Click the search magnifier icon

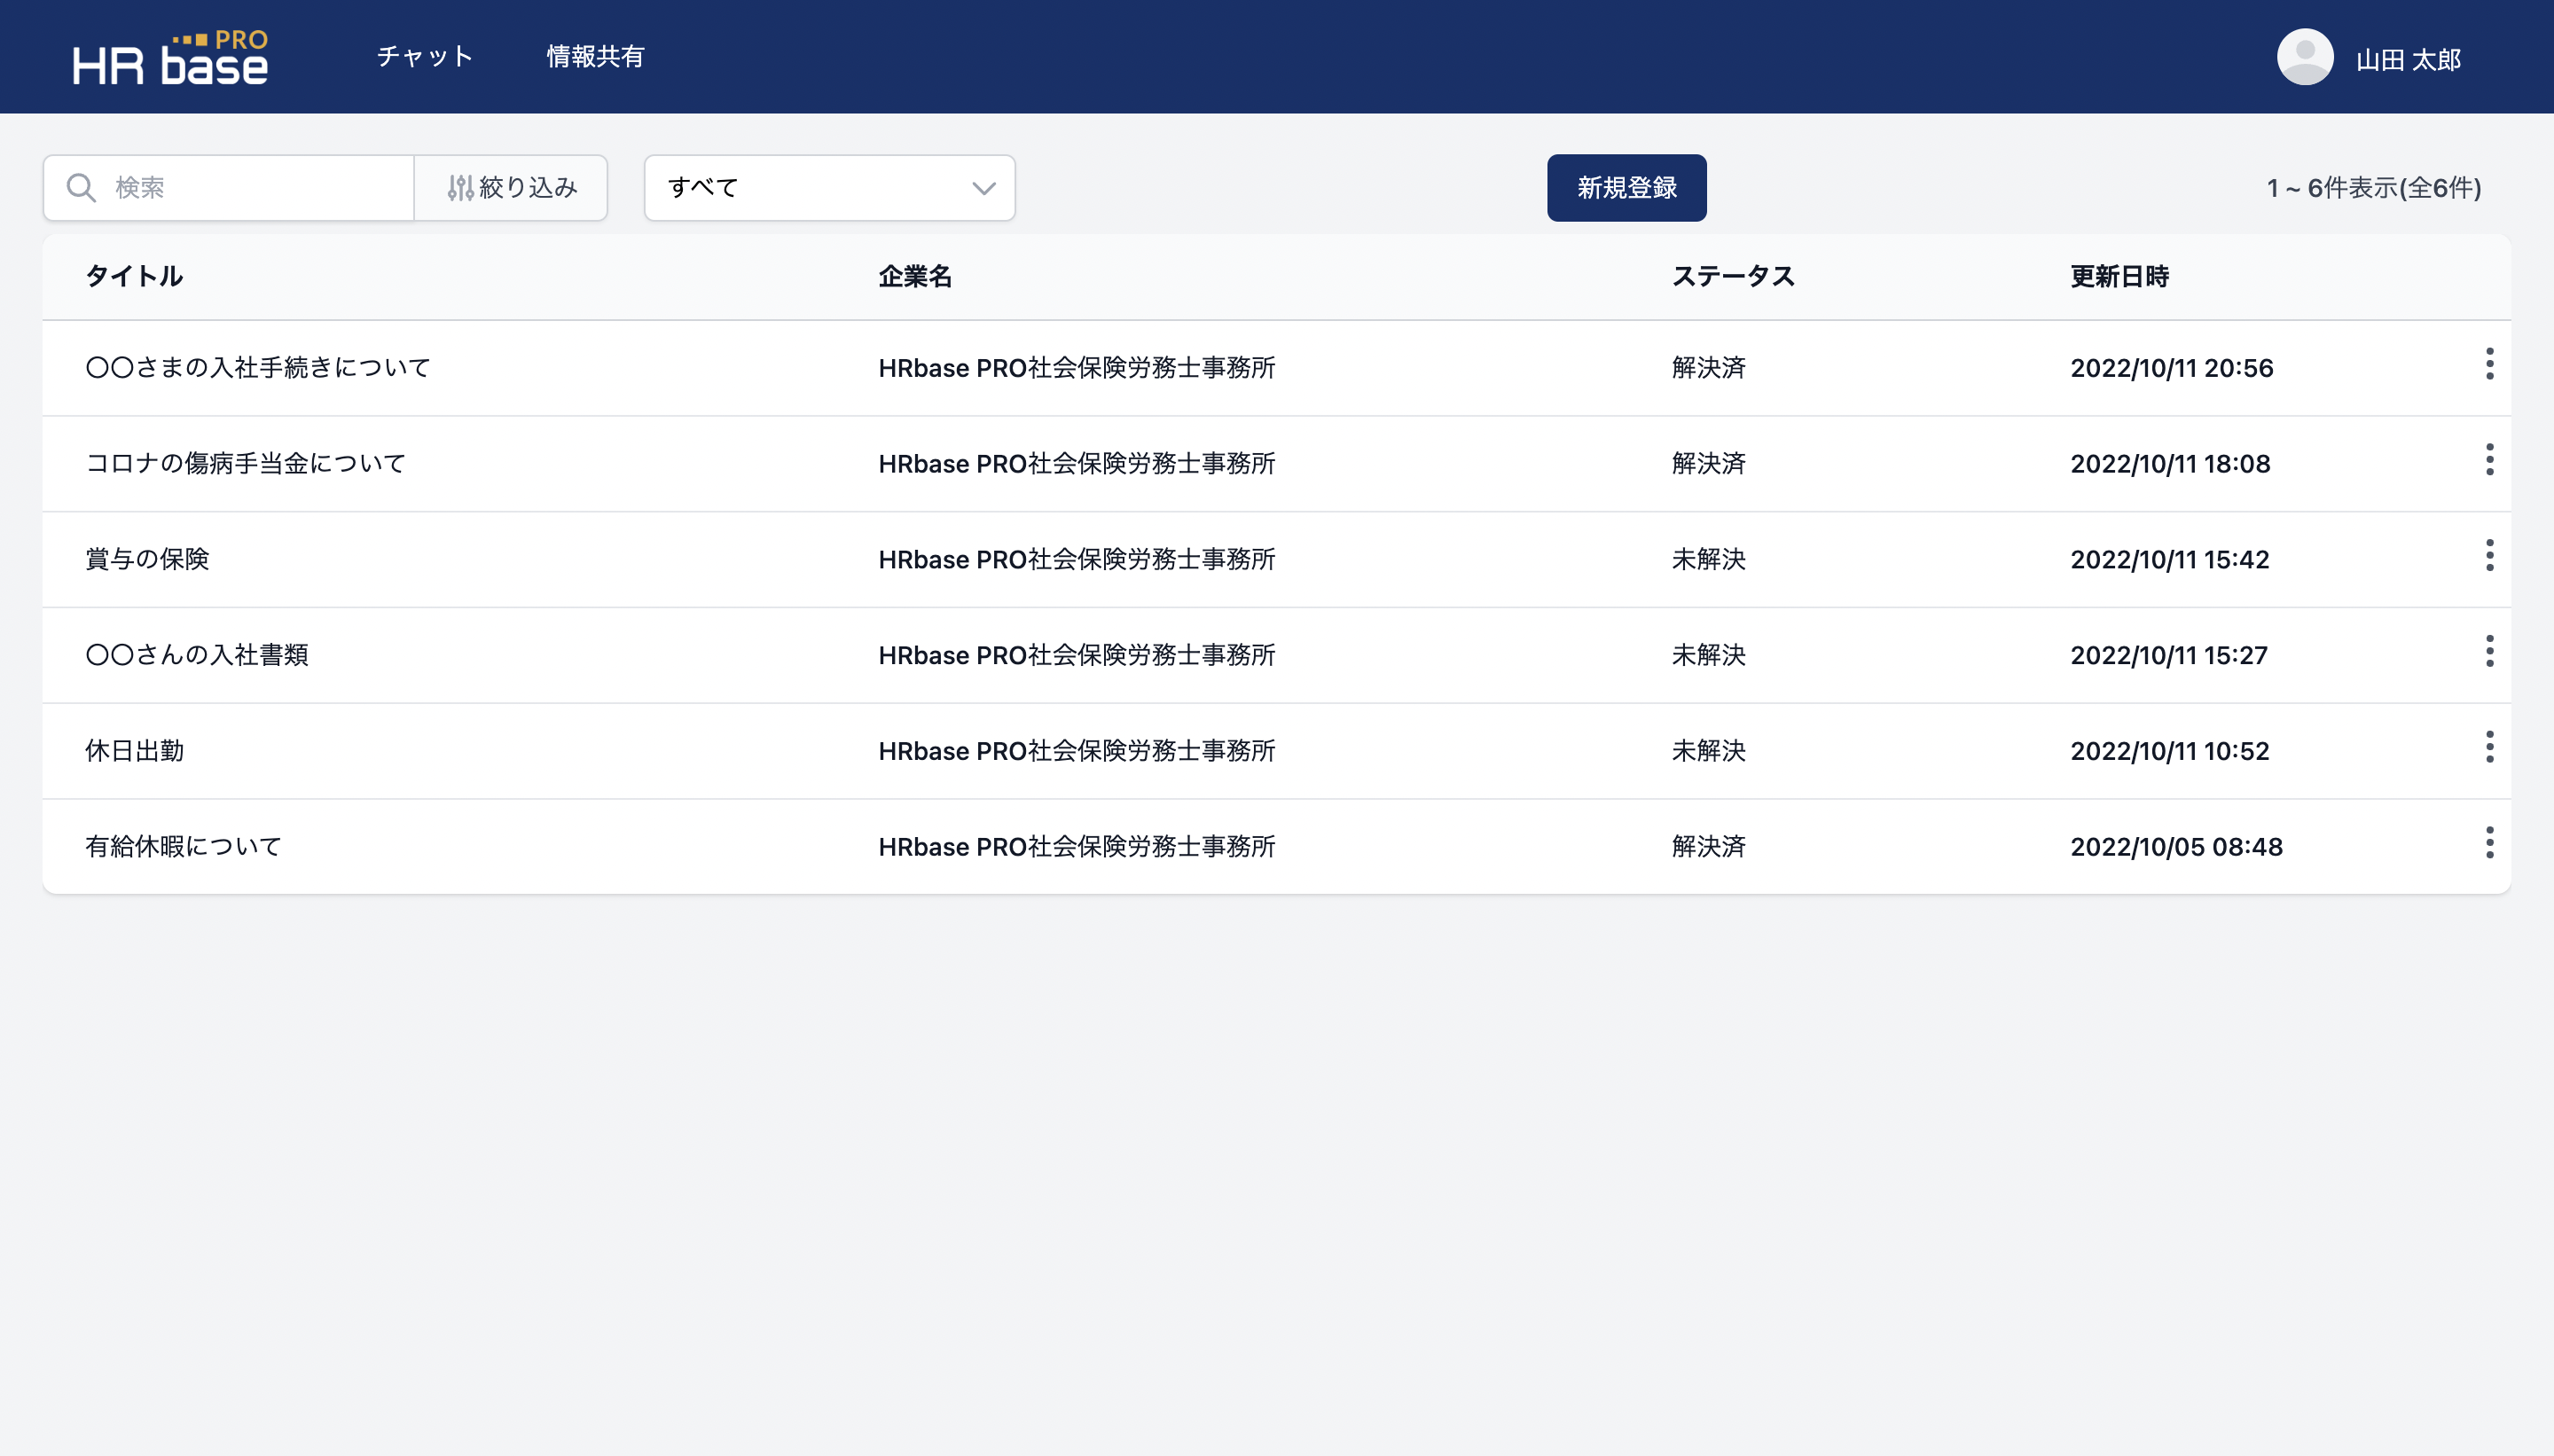click(81, 188)
